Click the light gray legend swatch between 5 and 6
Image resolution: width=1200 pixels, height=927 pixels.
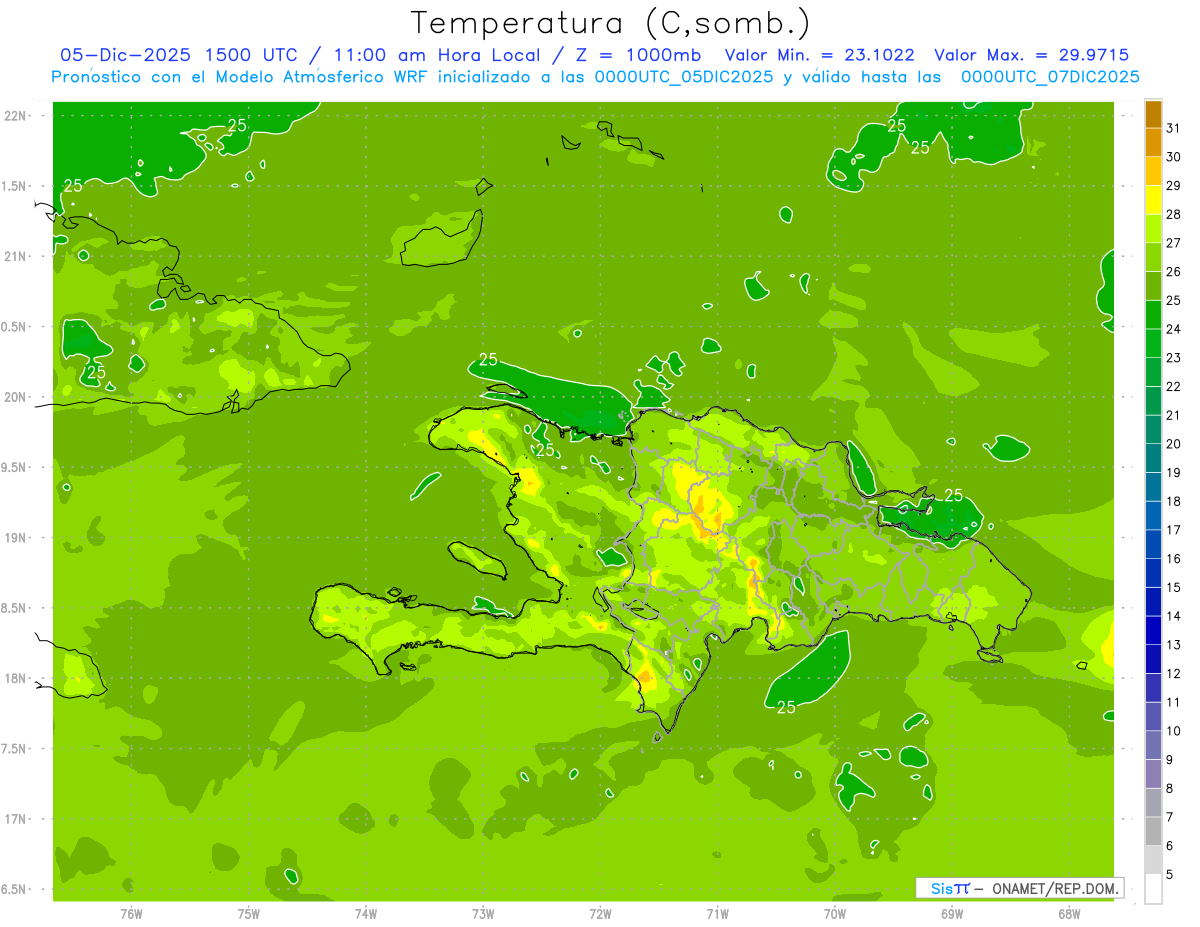pyautogui.click(x=1153, y=861)
